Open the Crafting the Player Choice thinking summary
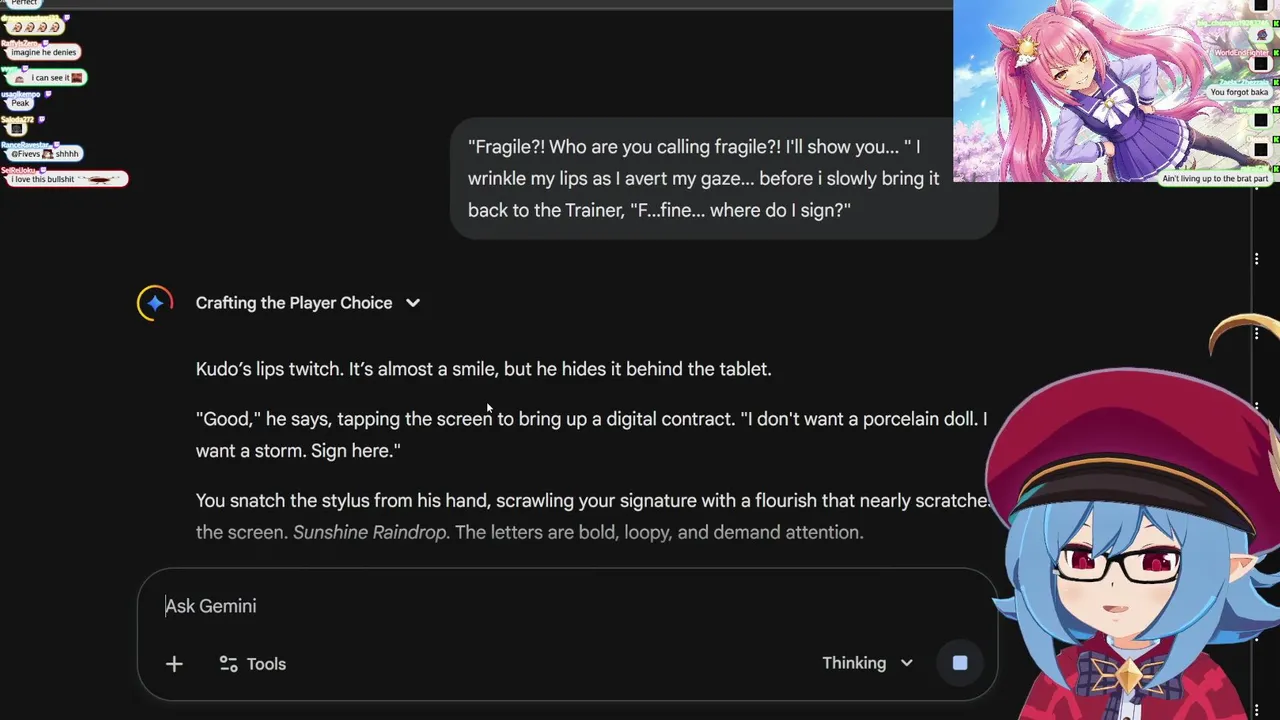1280x720 pixels. click(x=294, y=303)
